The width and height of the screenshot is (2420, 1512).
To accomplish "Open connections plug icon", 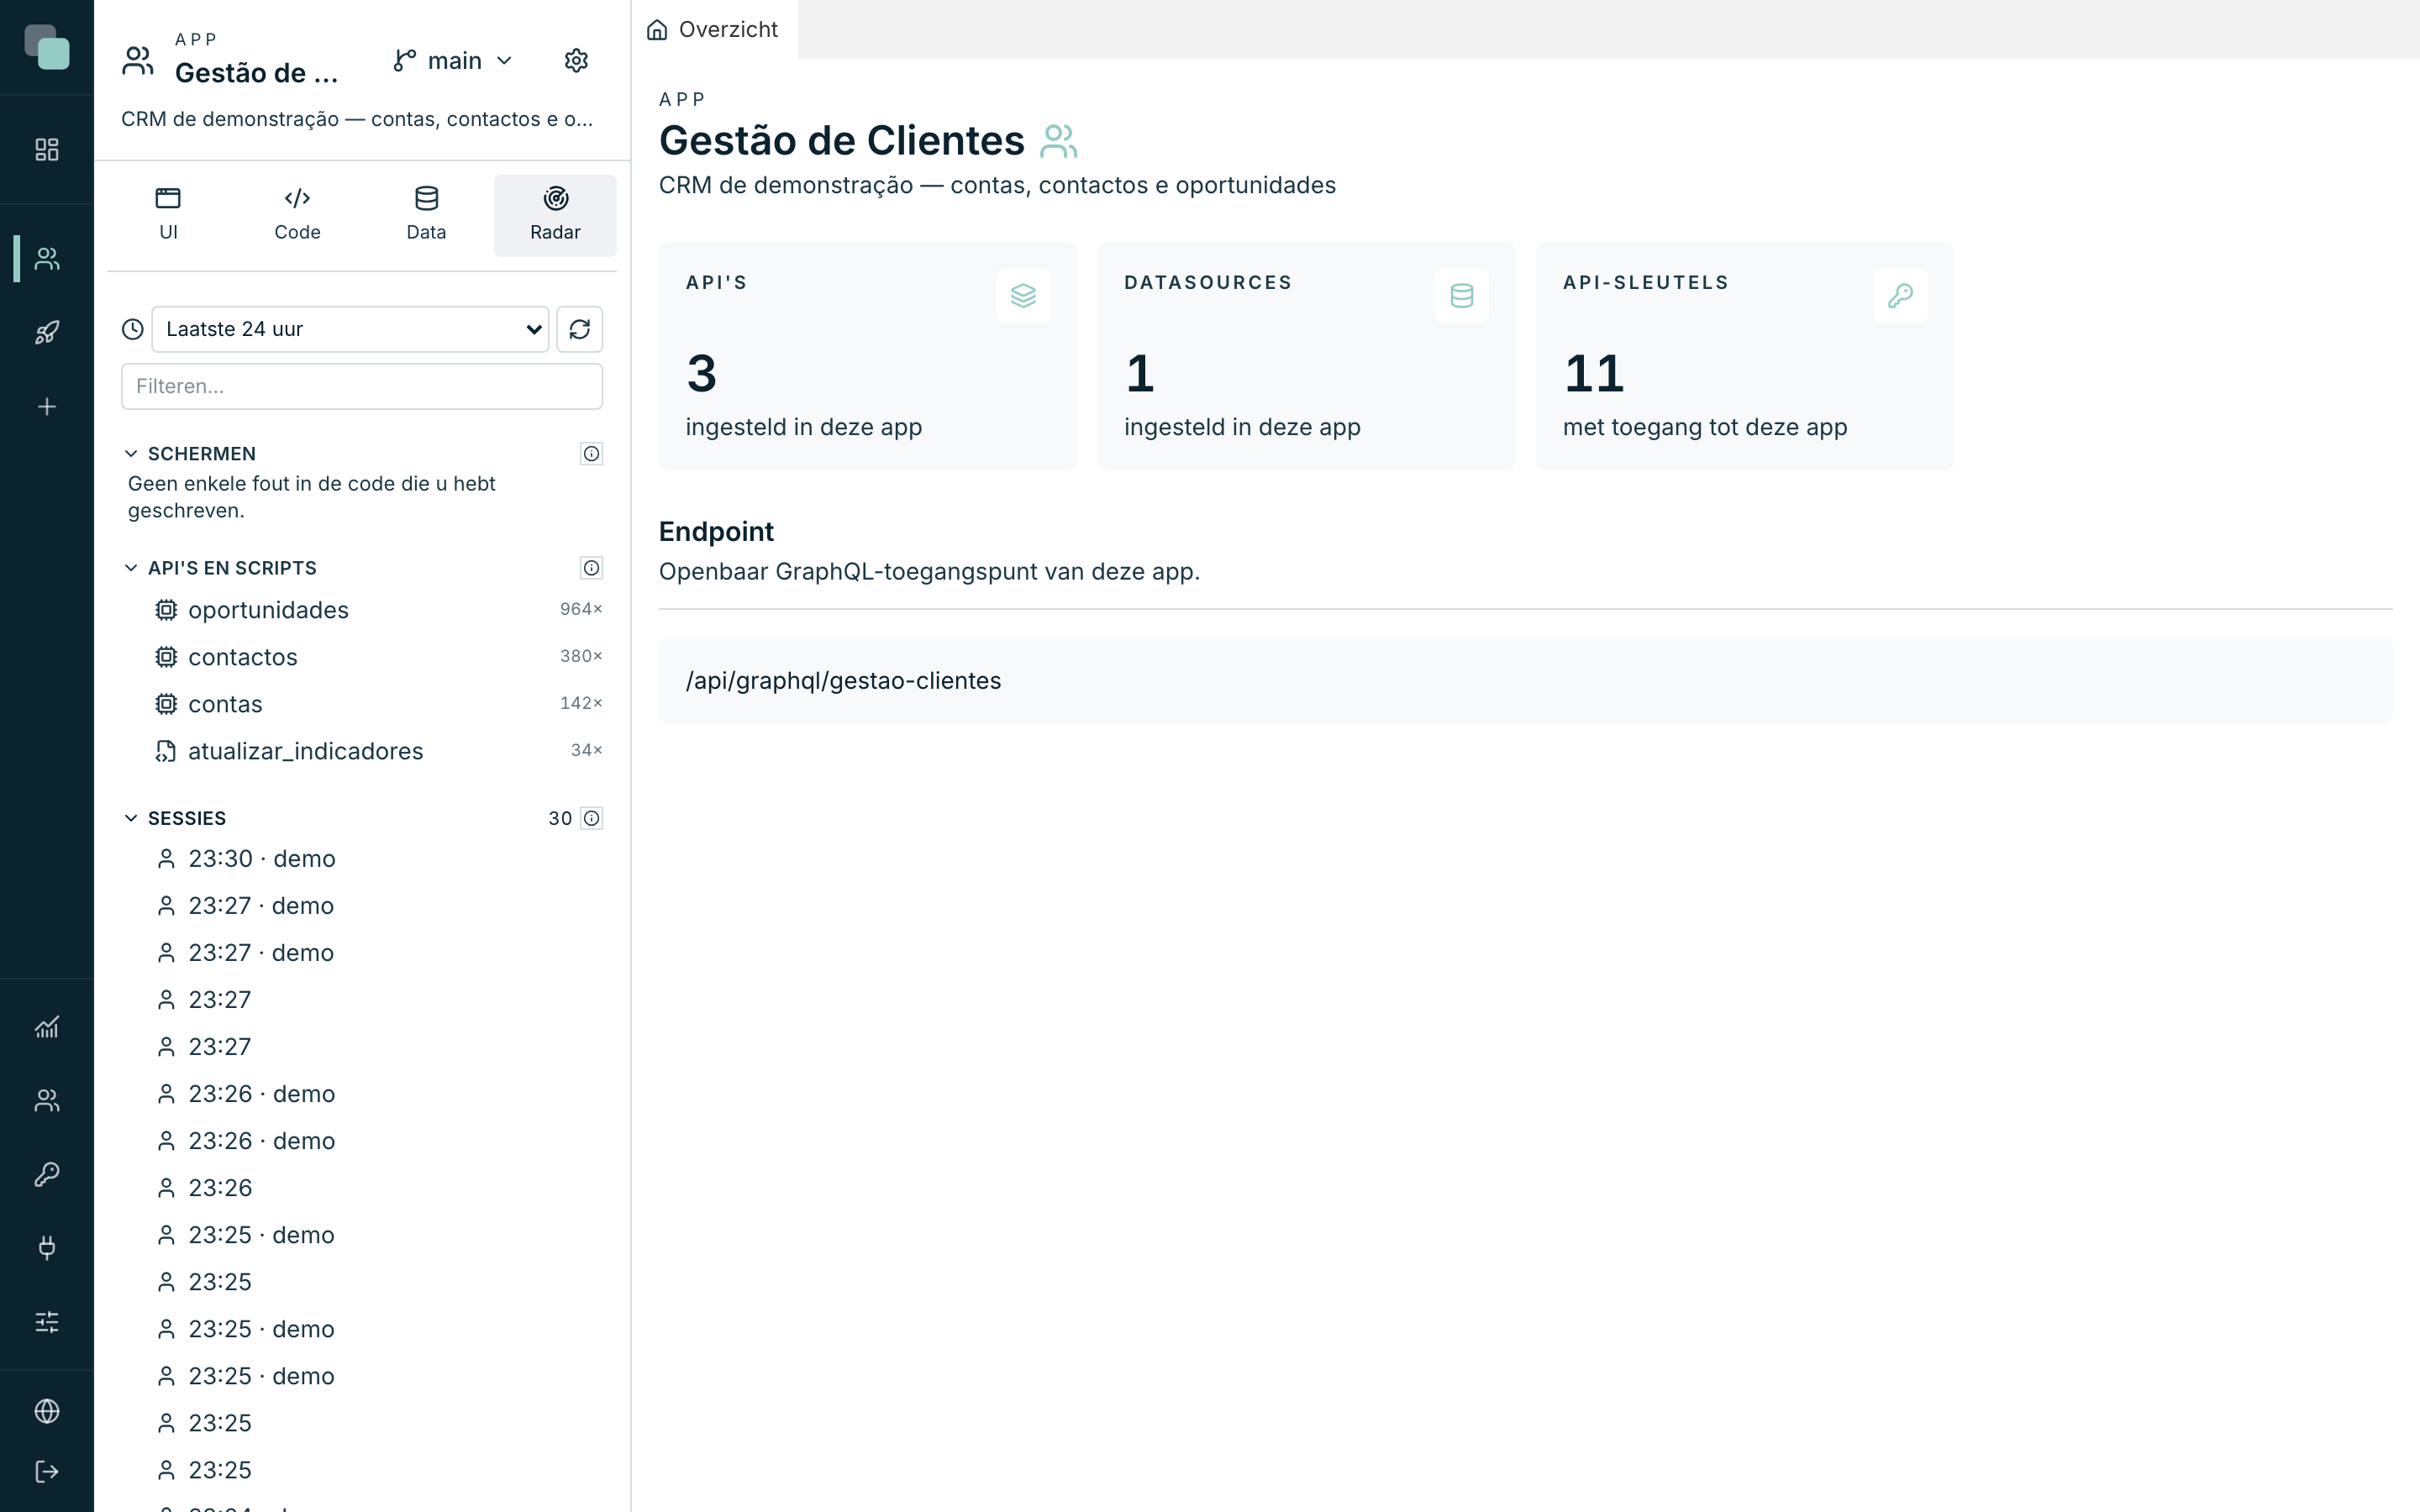I will pos(47,1248).
